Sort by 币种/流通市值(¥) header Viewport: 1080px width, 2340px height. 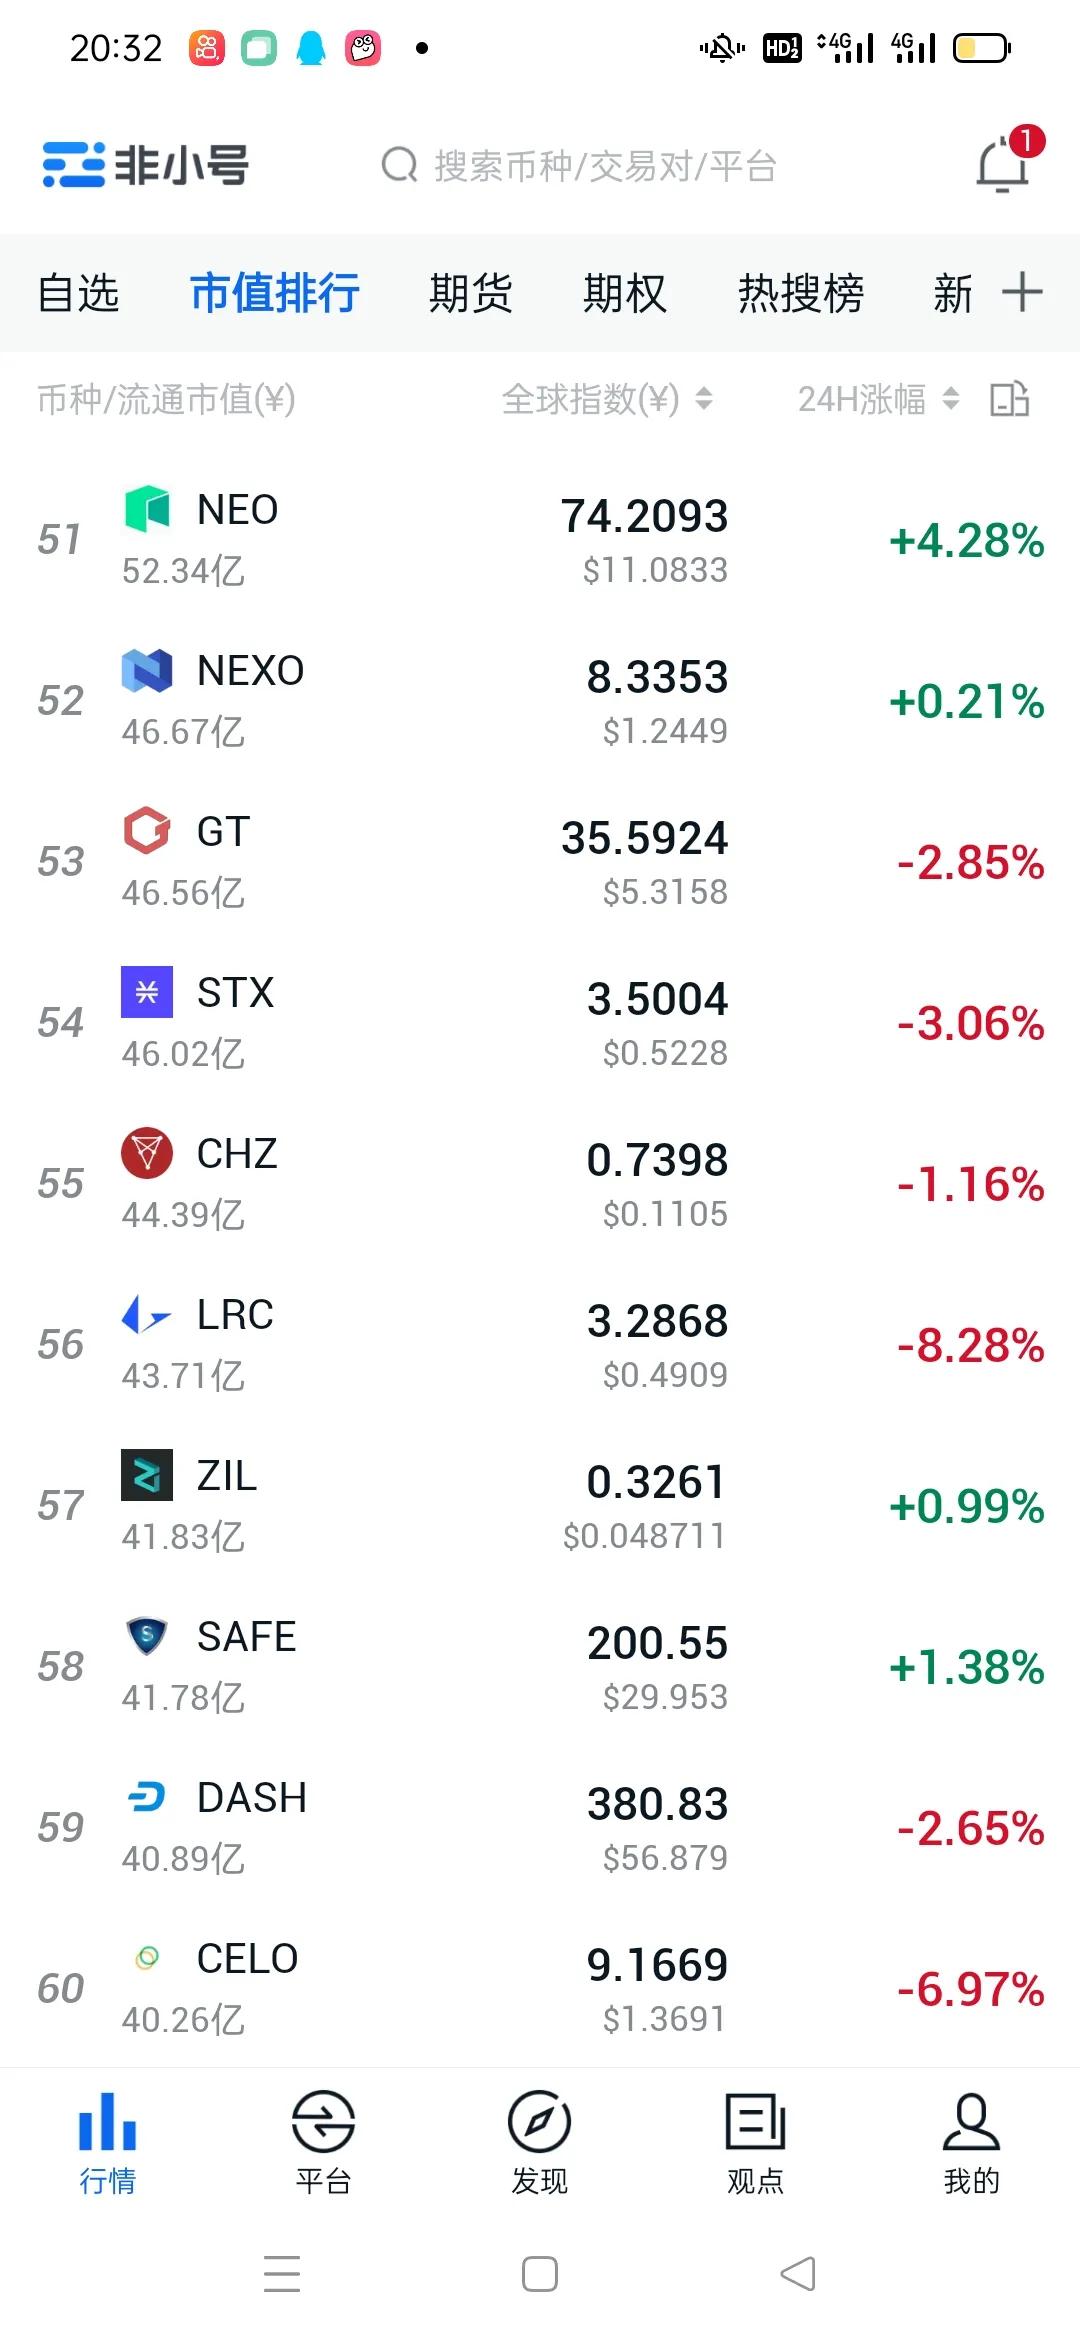tap(166, 399)
